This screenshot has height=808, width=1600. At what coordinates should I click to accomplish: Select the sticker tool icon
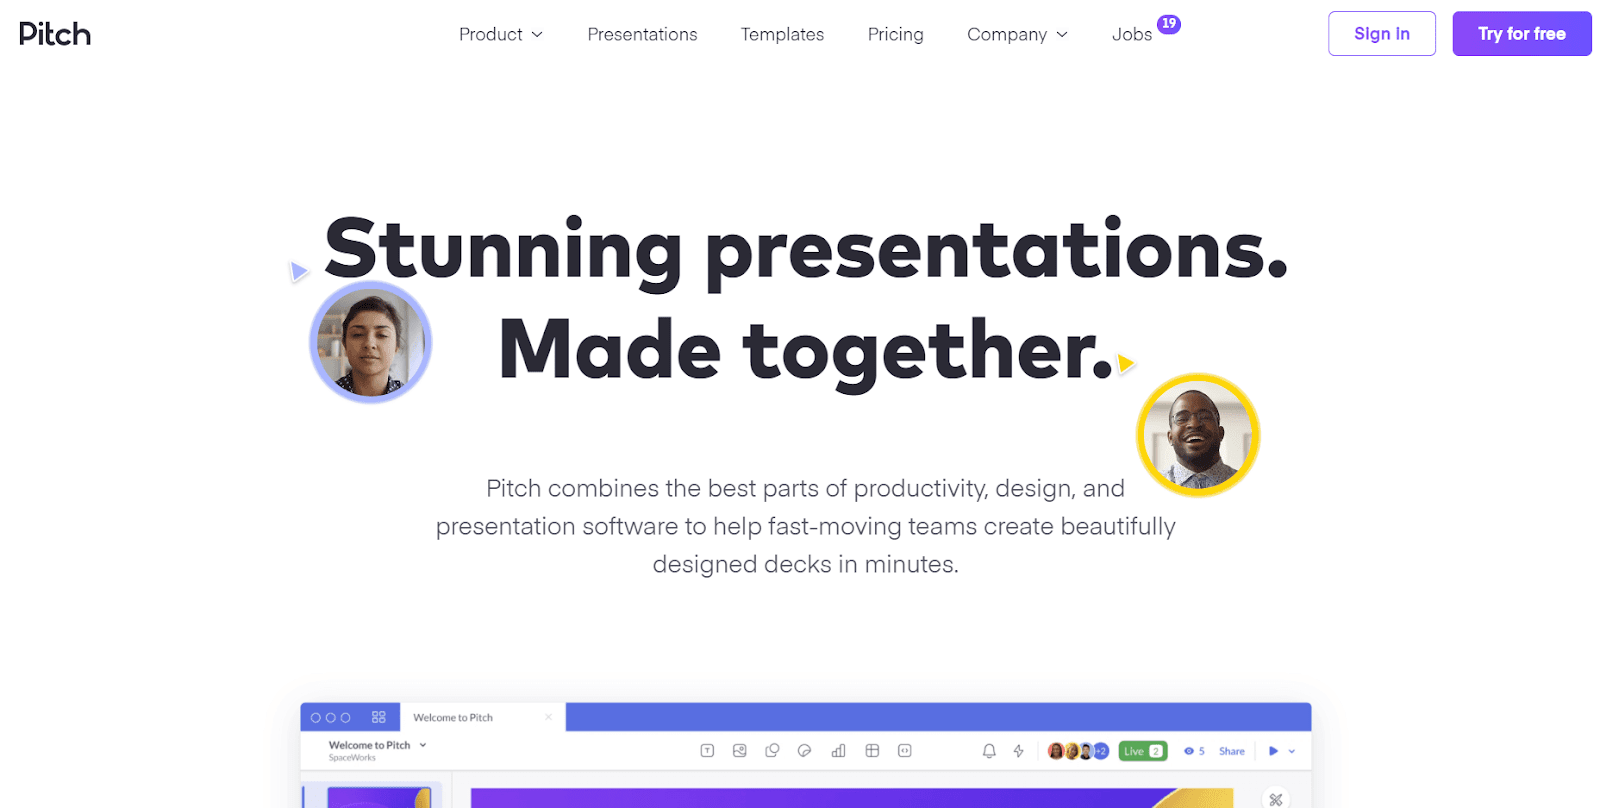point(804,751)
